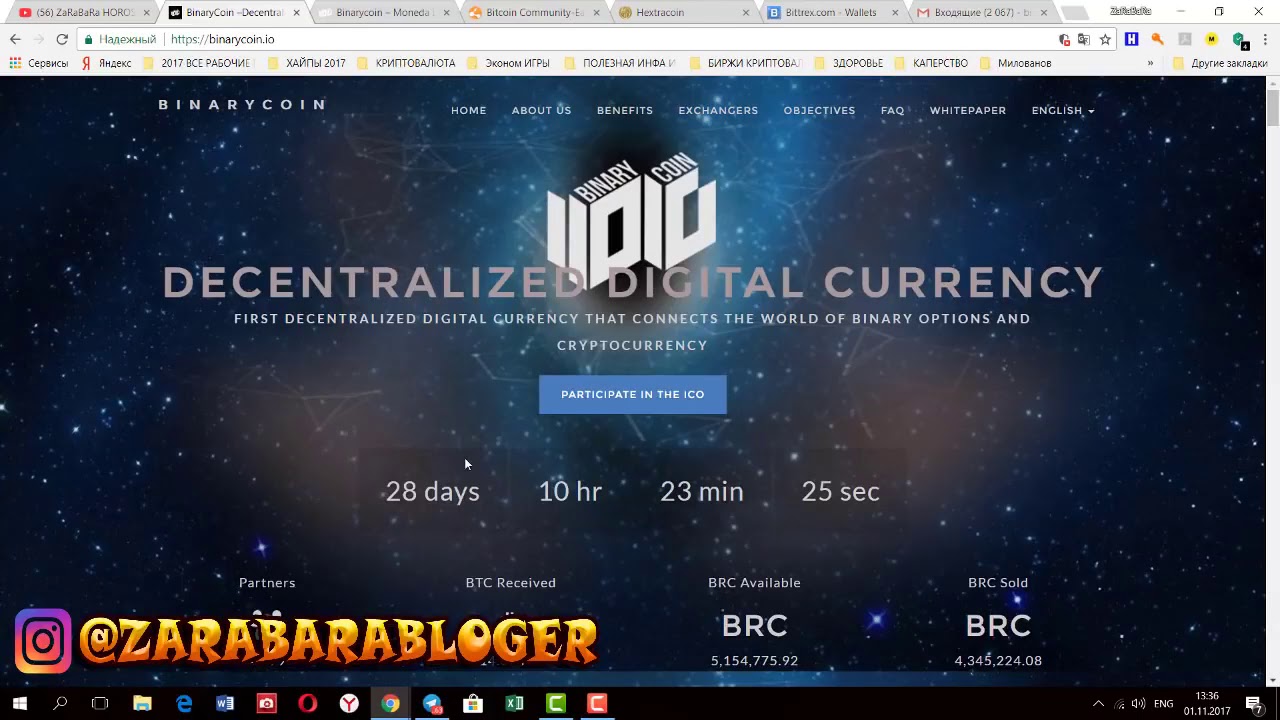
Task: Open the FAQ navigation link
Action: tap(893, 110)
